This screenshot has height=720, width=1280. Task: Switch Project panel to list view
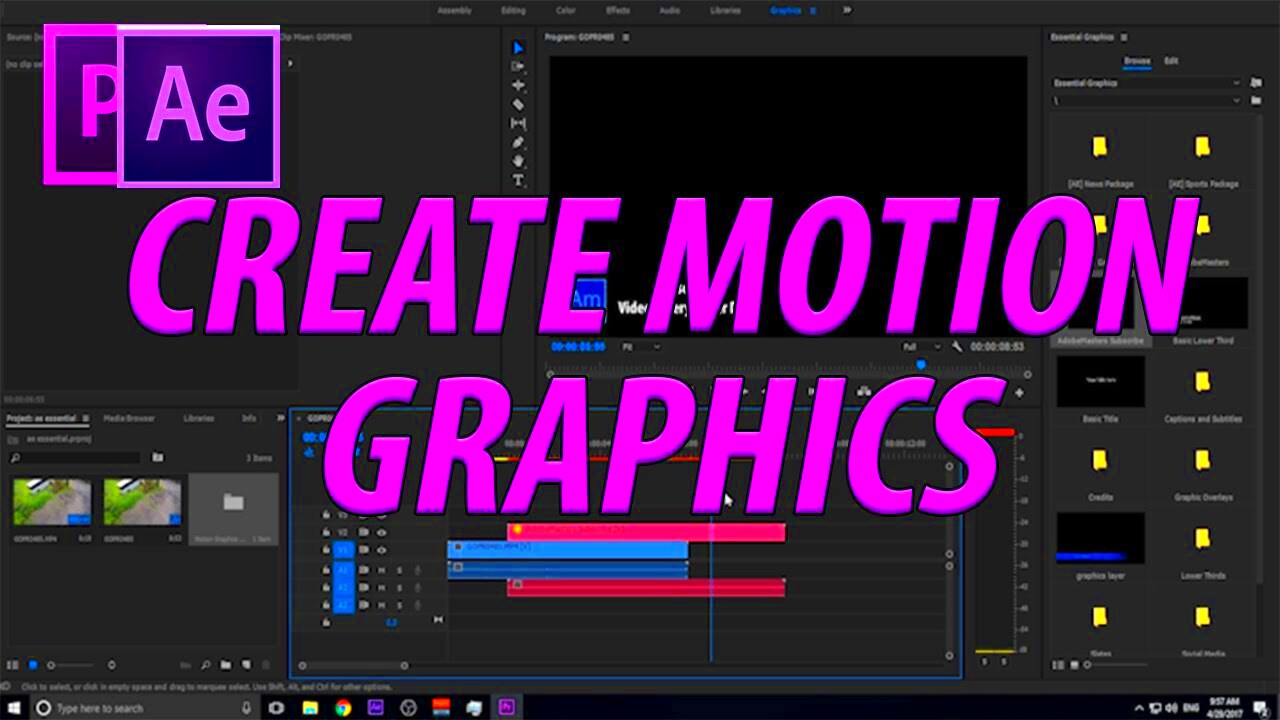[x=12, y=664]
